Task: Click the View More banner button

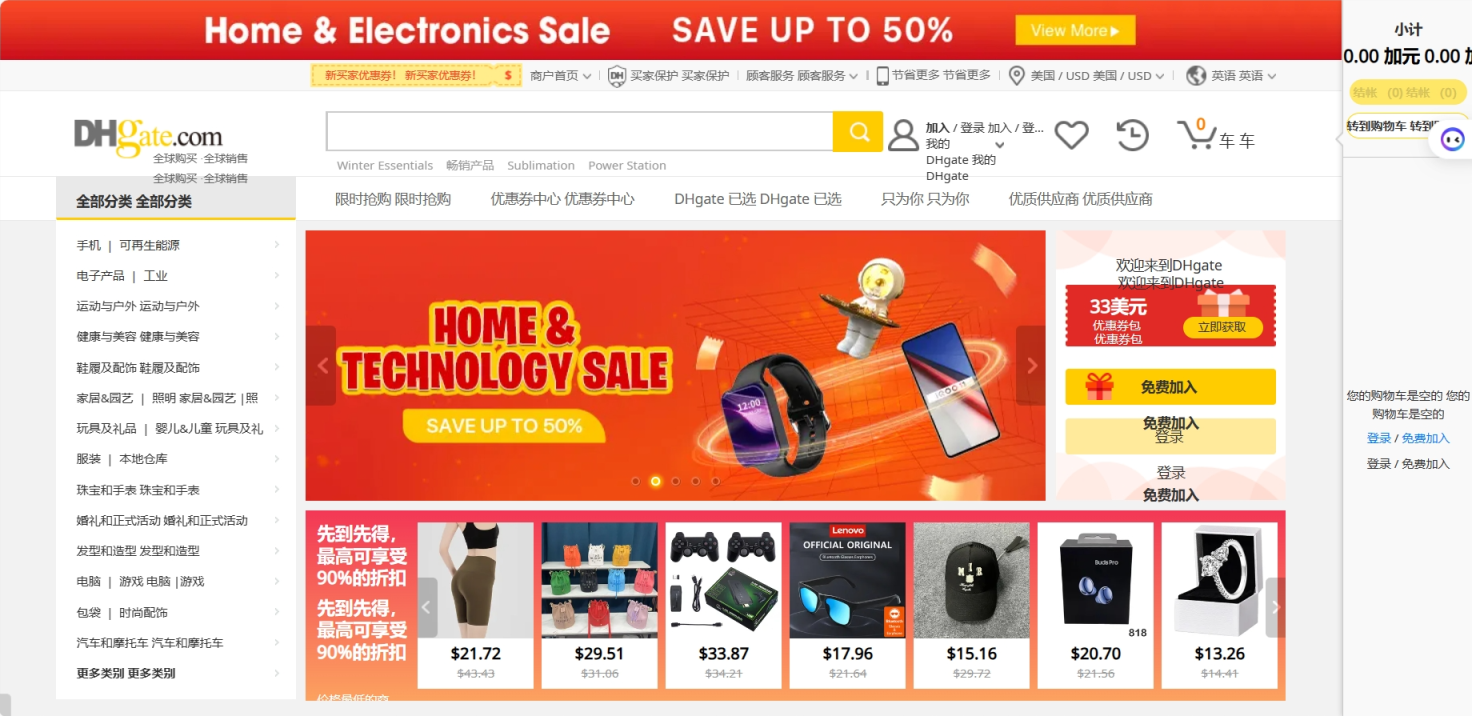Action: [x=1075, y=30]
